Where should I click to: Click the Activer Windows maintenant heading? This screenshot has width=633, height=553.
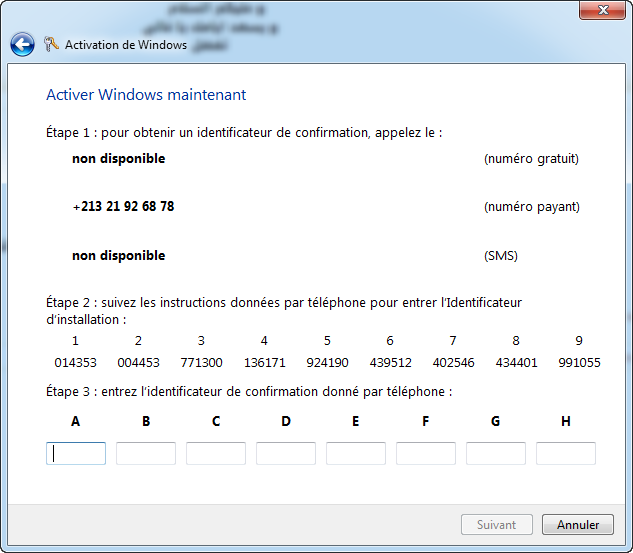pos(146,95)
